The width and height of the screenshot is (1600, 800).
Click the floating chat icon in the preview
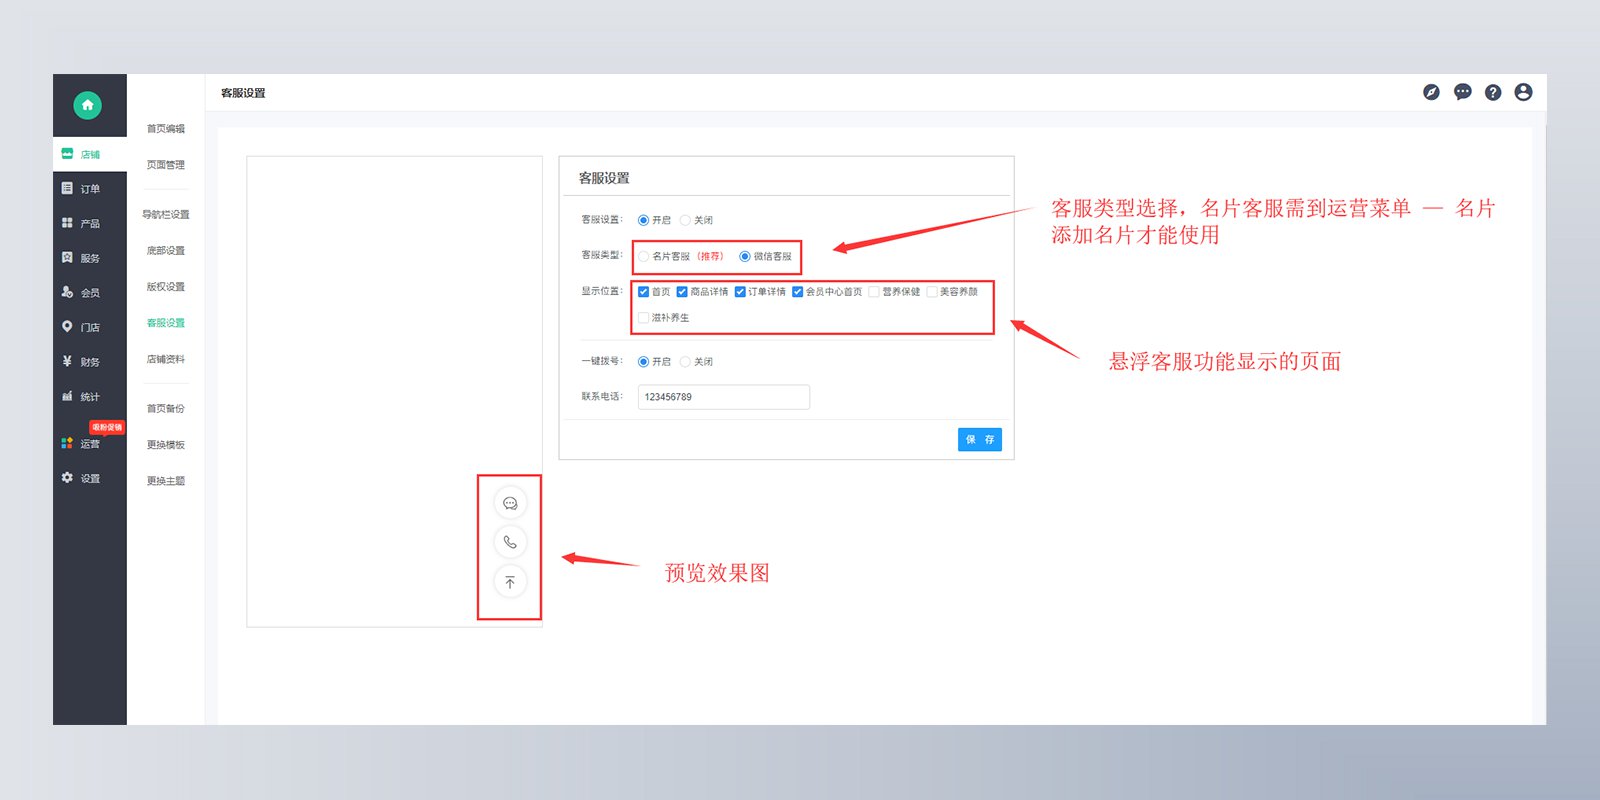tap(510, 503)
